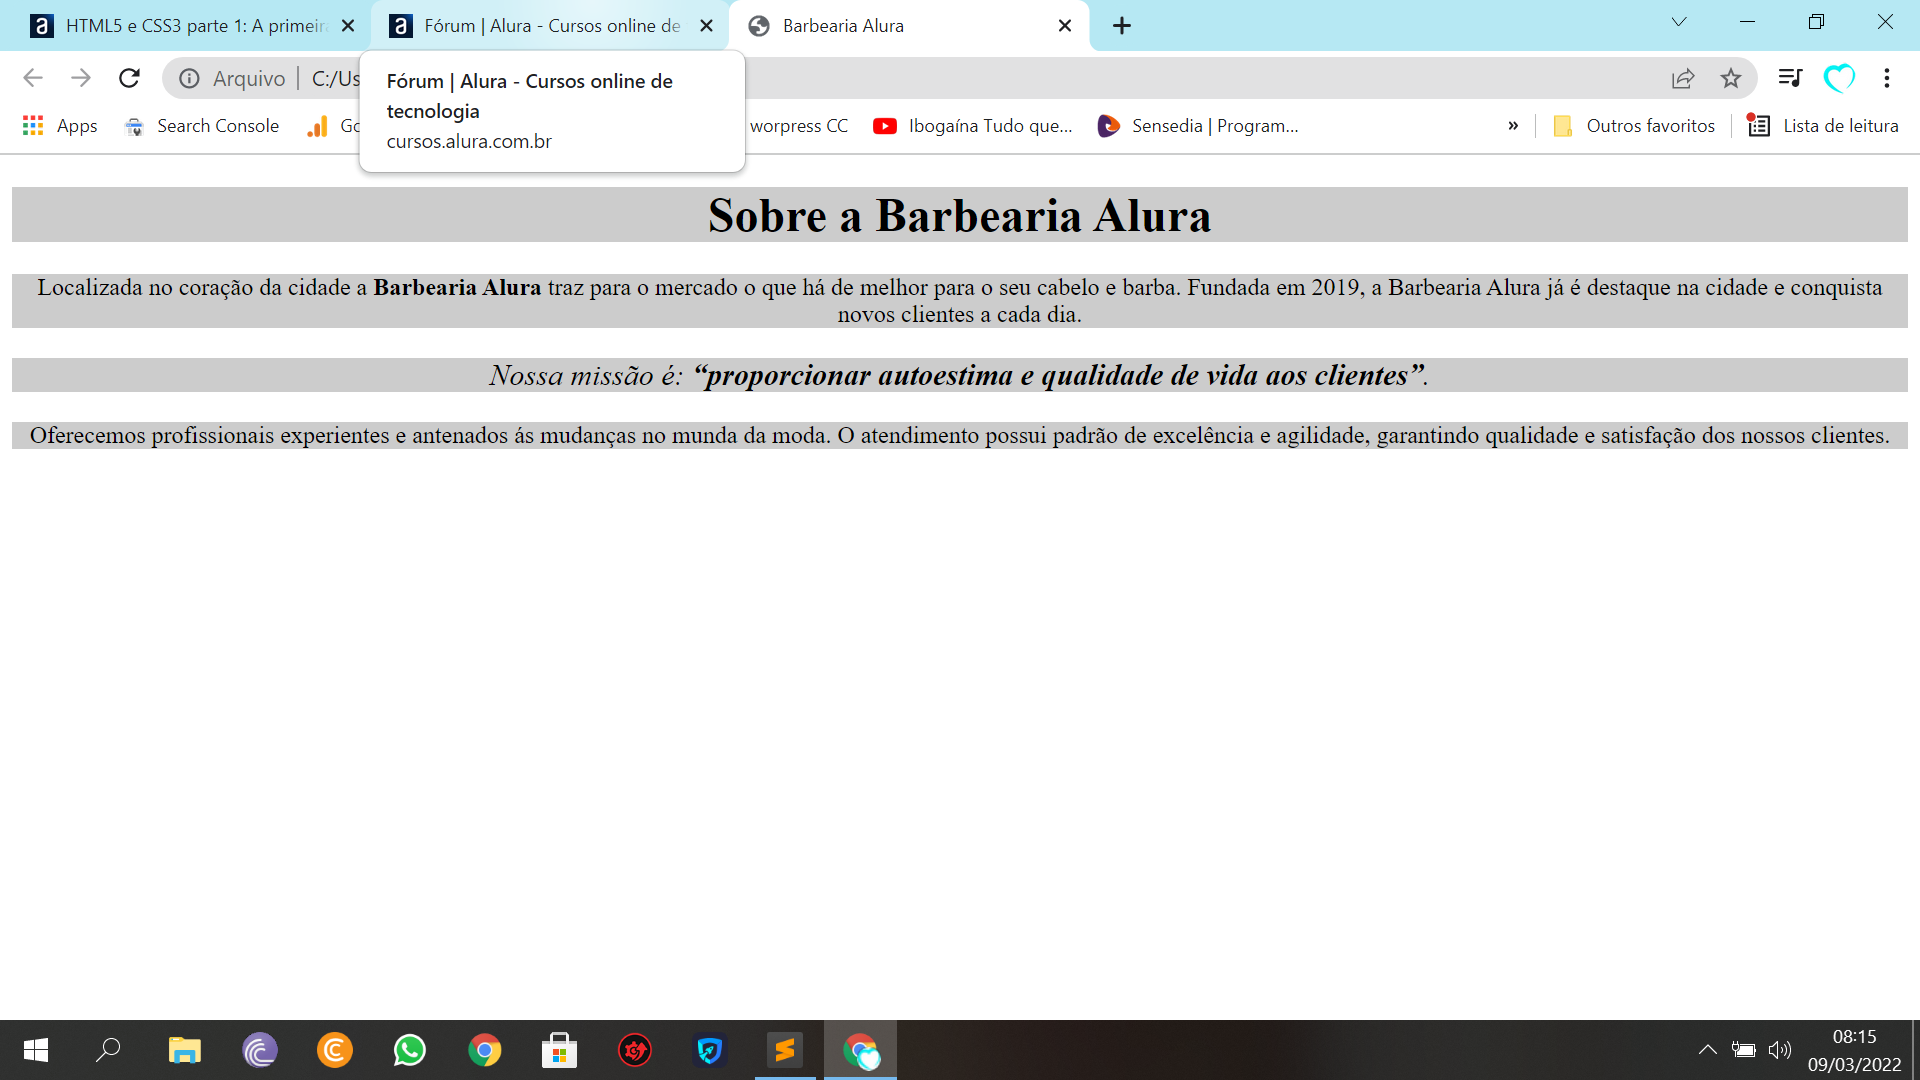Focus the active Chrome window in taskbar
The width and height of the screenshot is (1920, 1080).
(861, 1050)
